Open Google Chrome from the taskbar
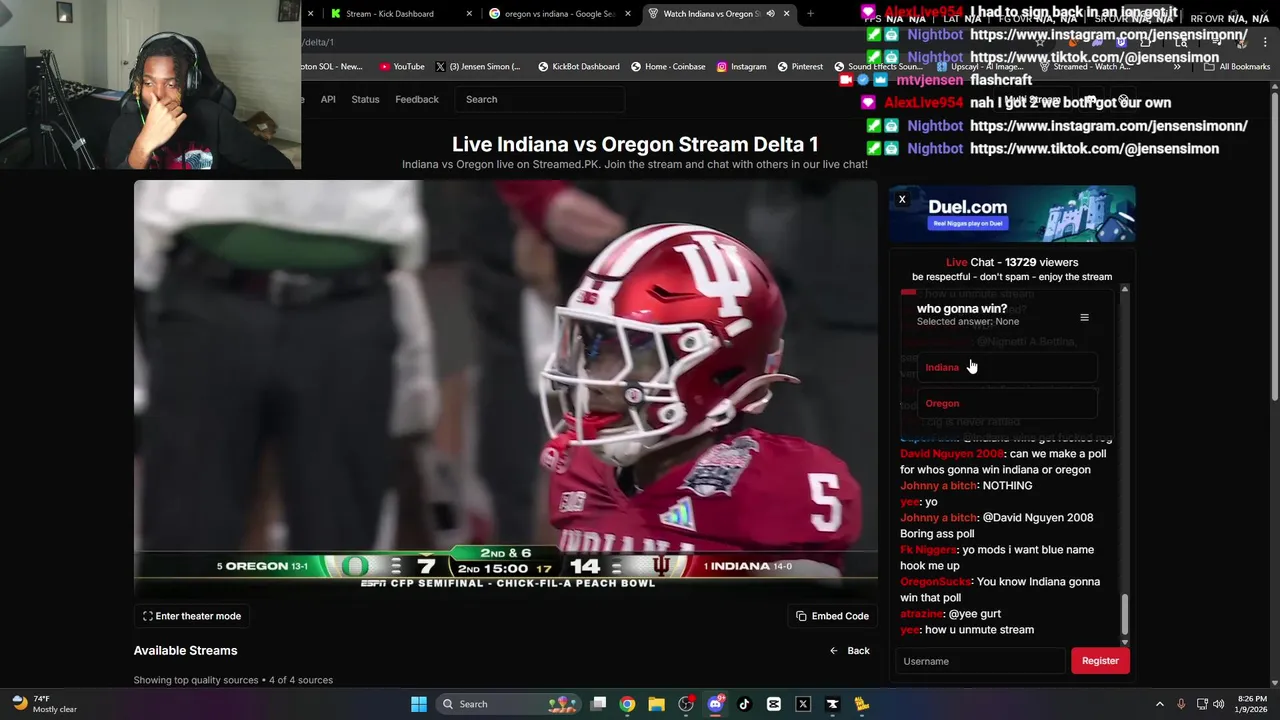 (x=627, y=704)
